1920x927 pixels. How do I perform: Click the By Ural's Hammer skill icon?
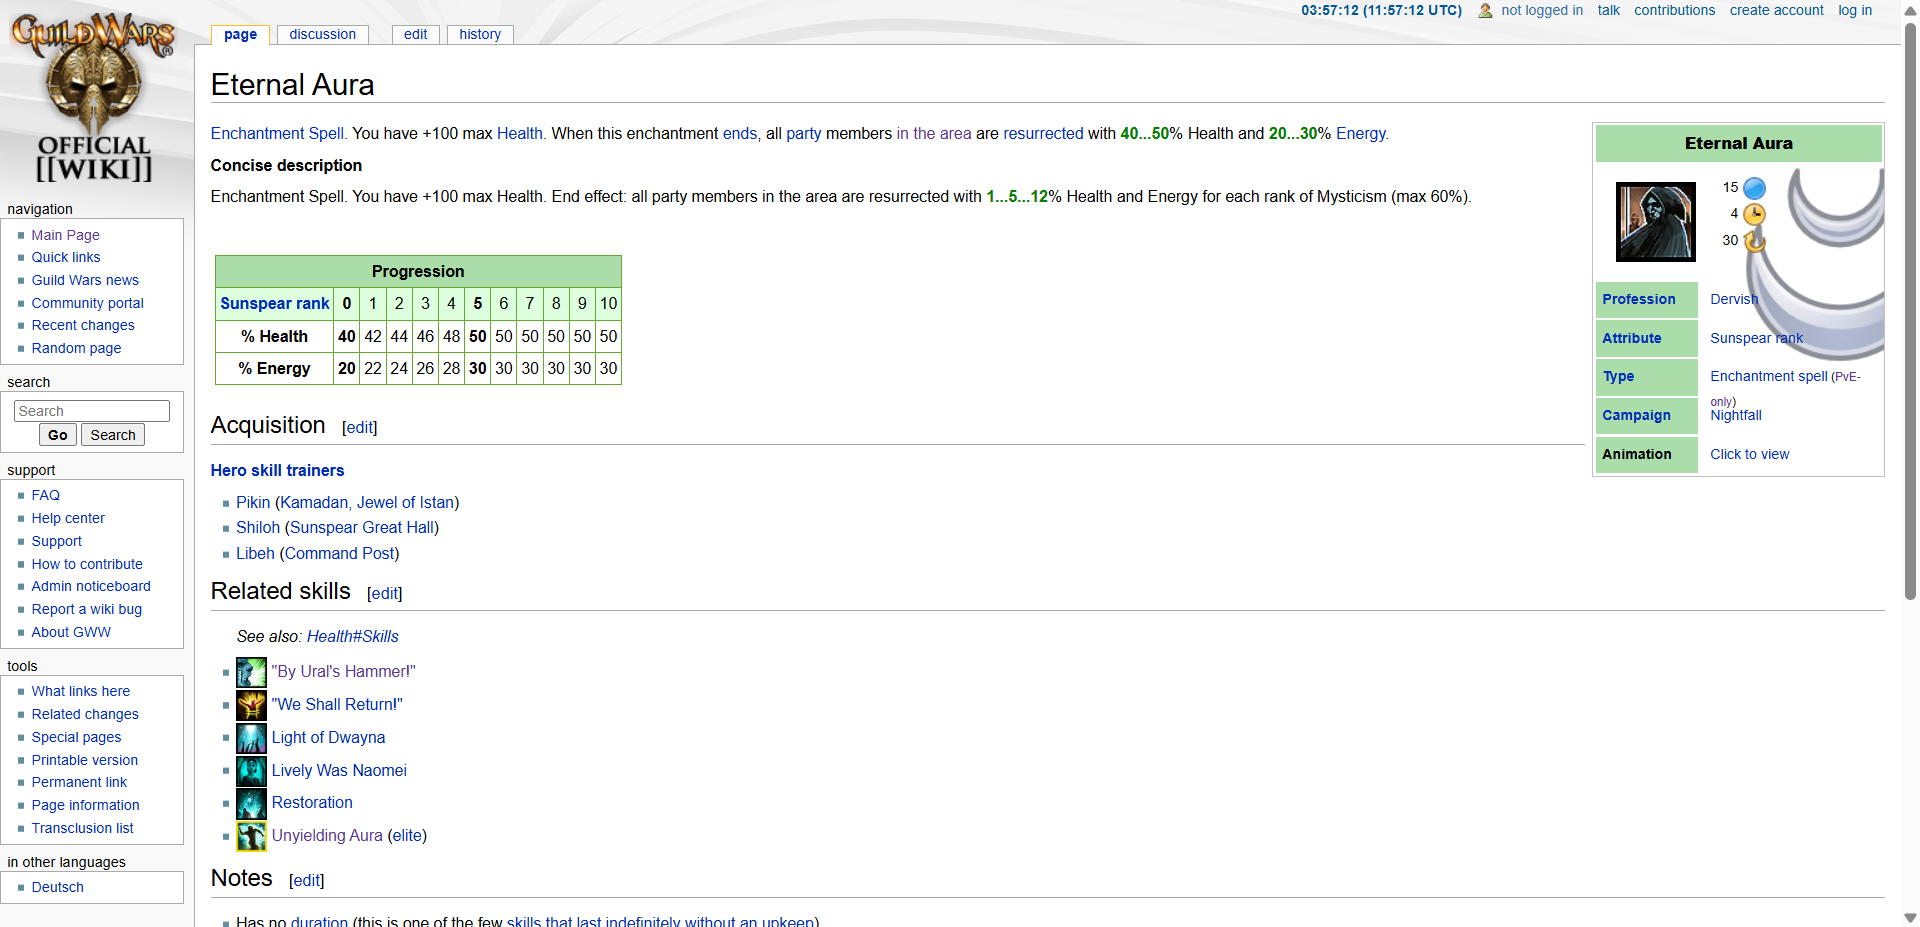[251, 672]
